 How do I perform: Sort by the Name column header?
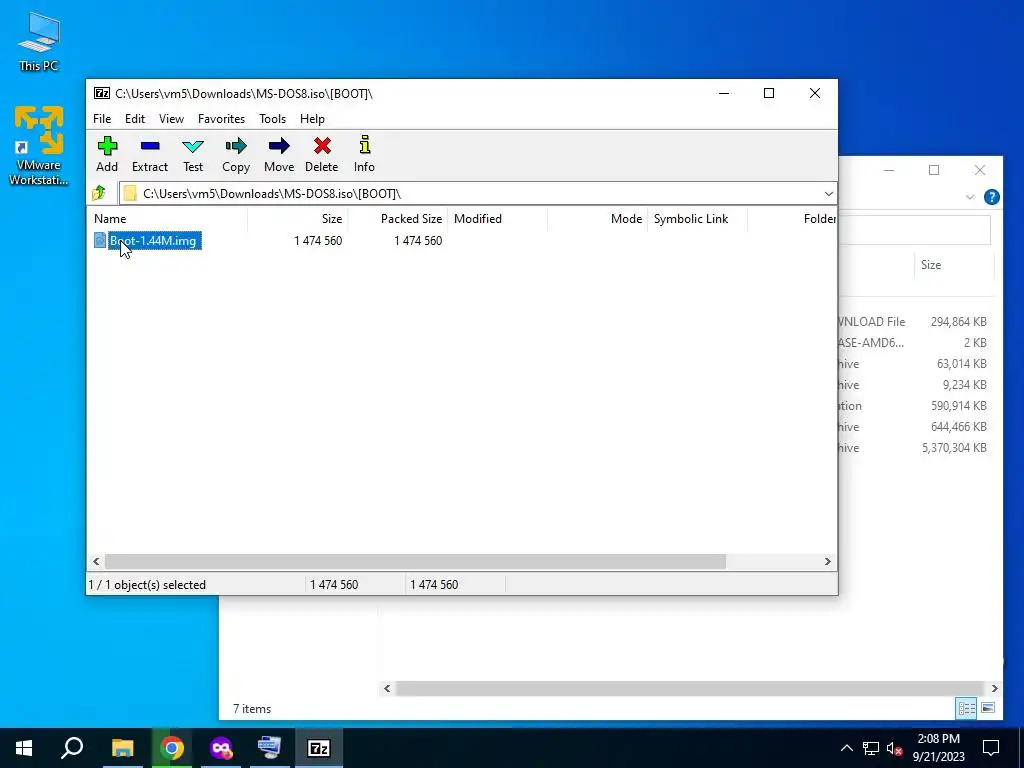coord(167,219)
